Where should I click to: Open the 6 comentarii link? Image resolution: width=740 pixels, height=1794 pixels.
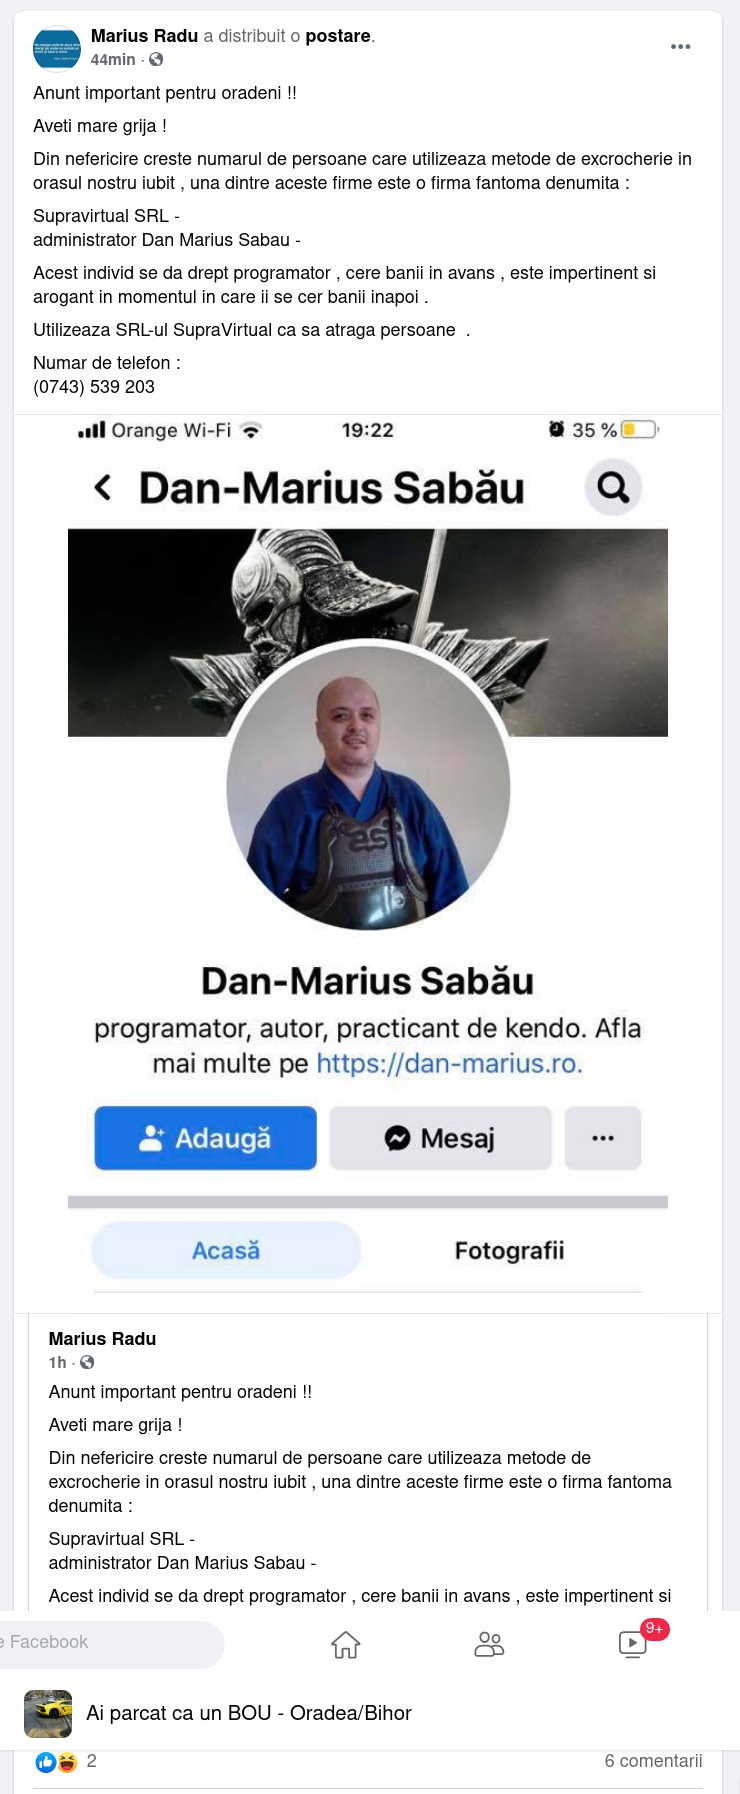tap(653, 1761)
